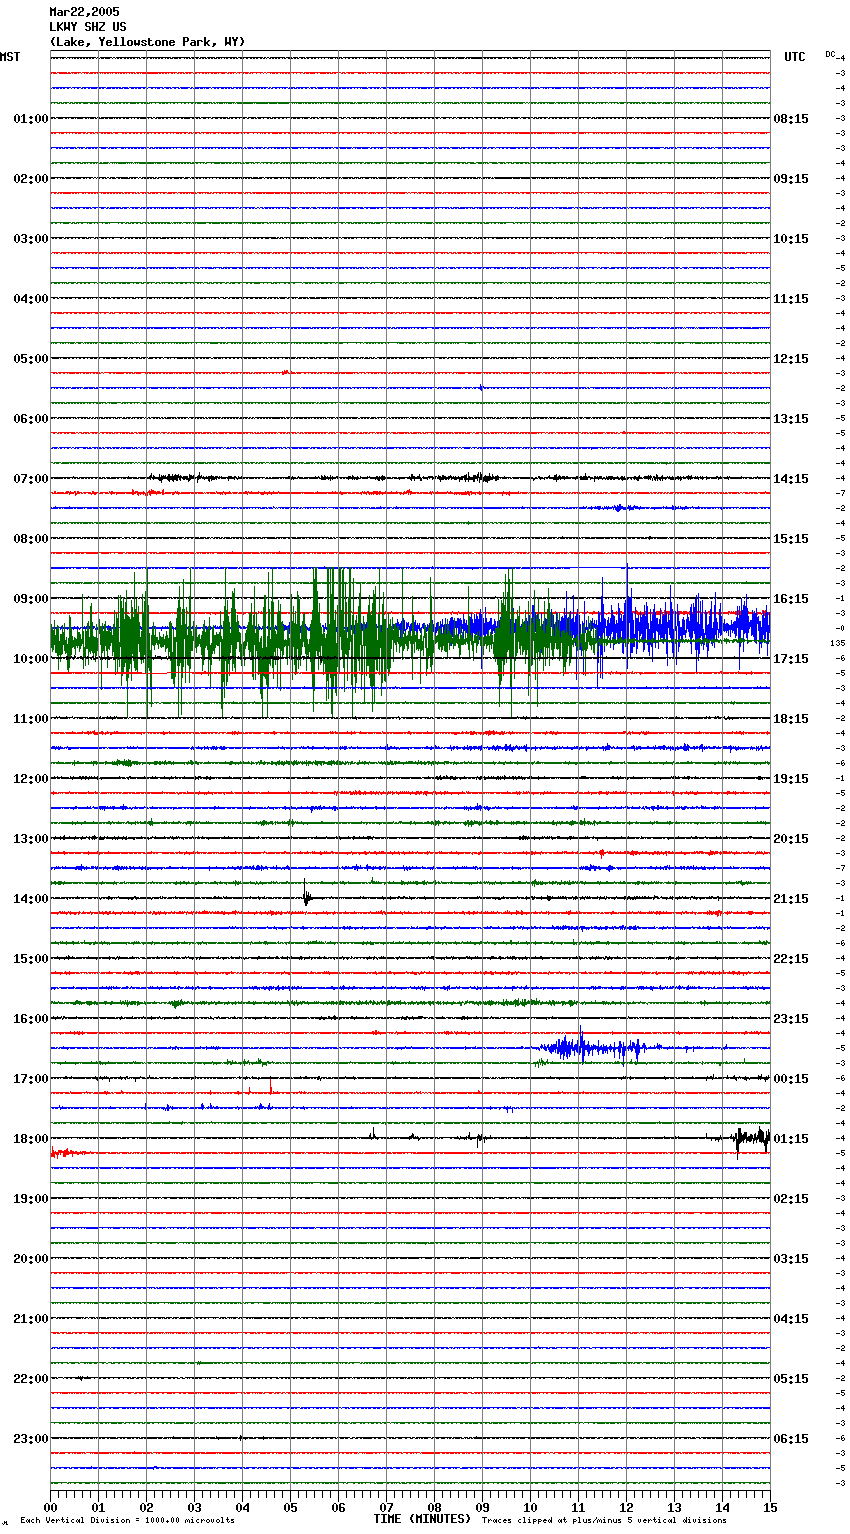Click the "UTC" column header
This screenshot has height=1534, width=850.
(x=794, y=57)
